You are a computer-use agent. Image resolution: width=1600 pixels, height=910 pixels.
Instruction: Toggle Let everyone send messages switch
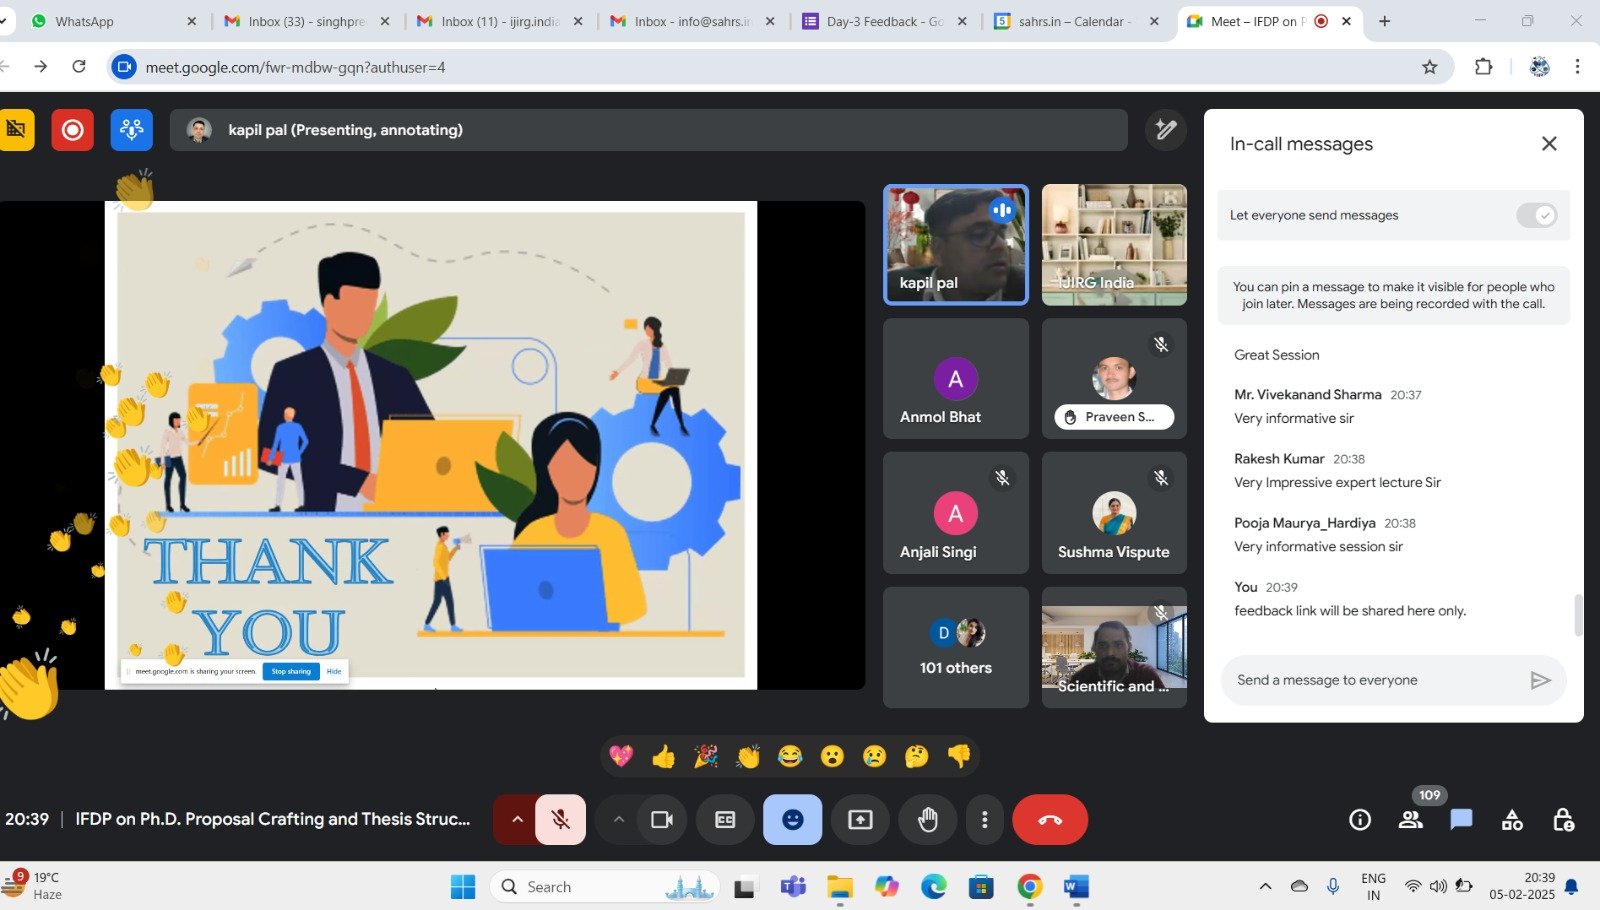(x=1536, y=215)
